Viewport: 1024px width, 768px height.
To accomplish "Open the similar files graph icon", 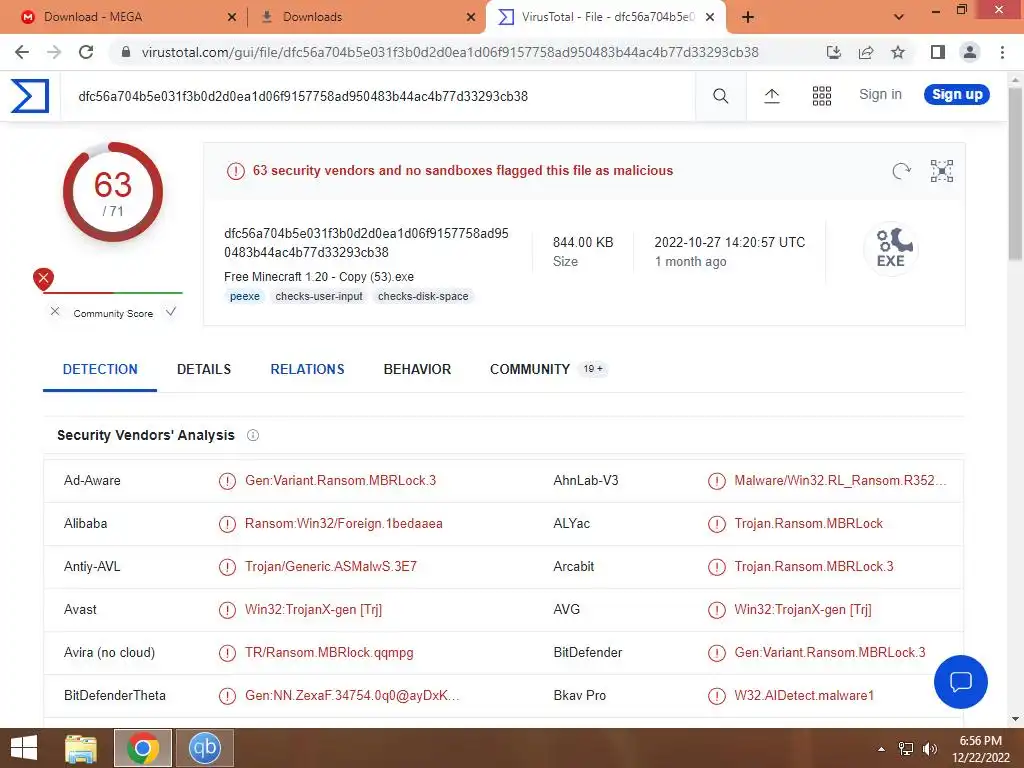I will pos(942,171).
